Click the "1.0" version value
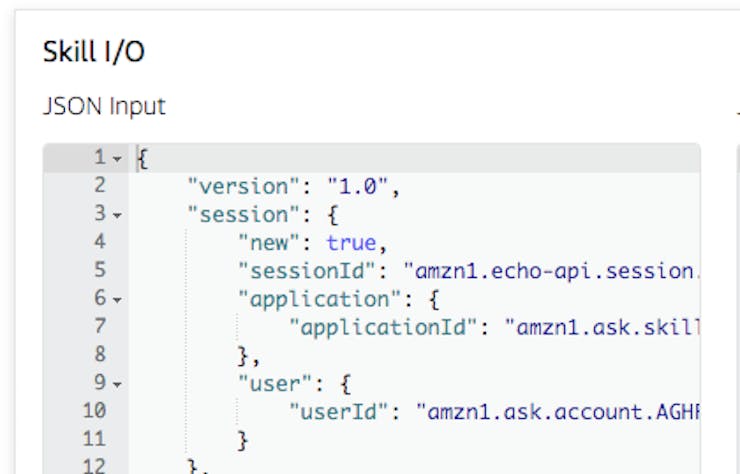This screenshot has width=740, height=474. (x=357, y=186)
